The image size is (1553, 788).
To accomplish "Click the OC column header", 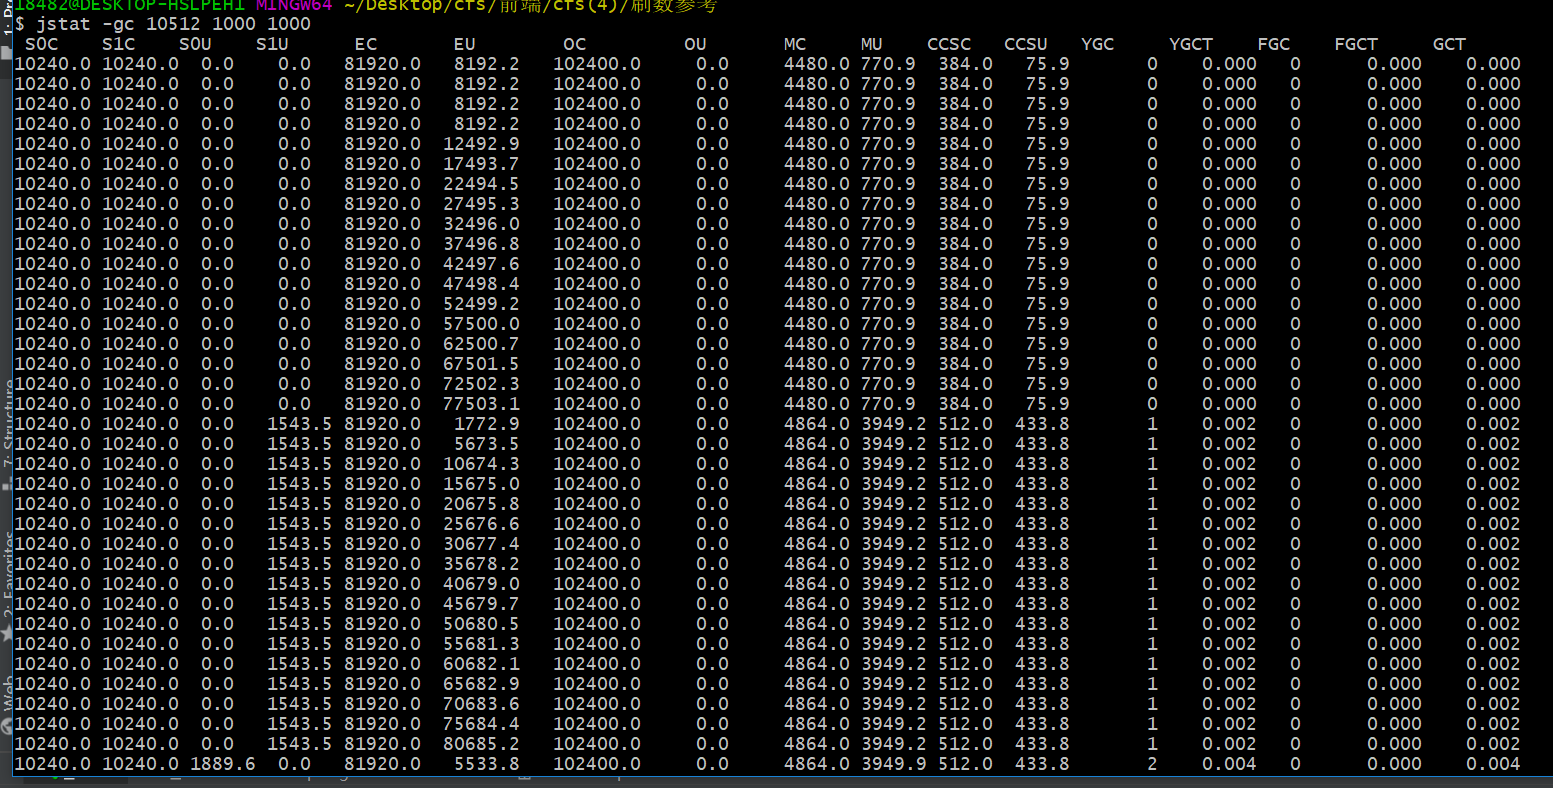I will [575, 44].
